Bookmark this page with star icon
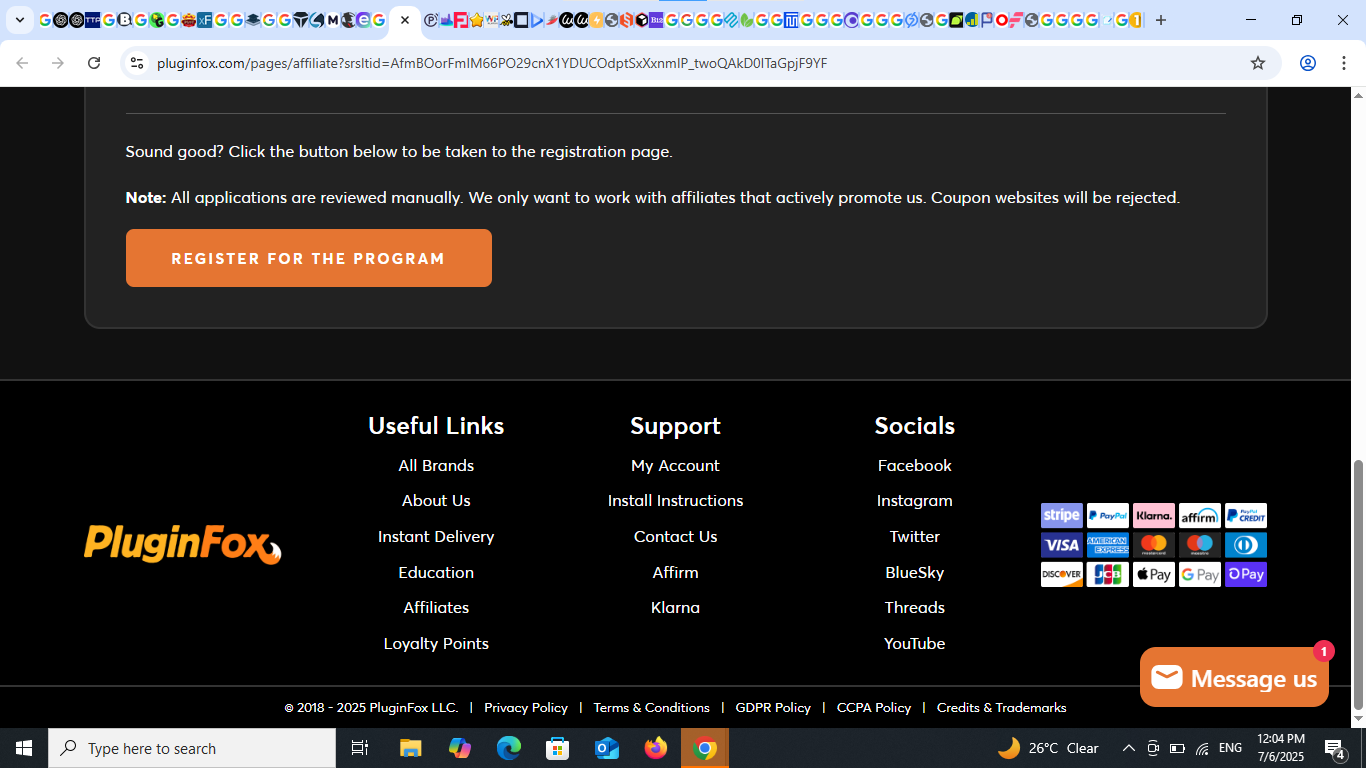 (x=1258, y=63)
